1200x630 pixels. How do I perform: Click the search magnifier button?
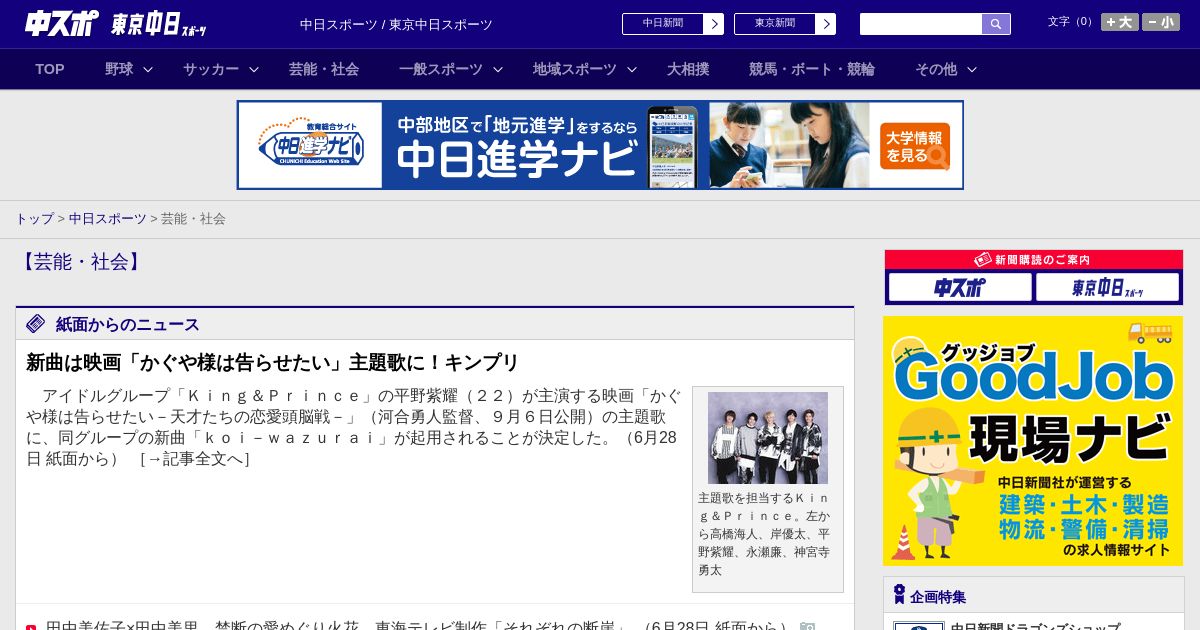(x=996, y=24)
